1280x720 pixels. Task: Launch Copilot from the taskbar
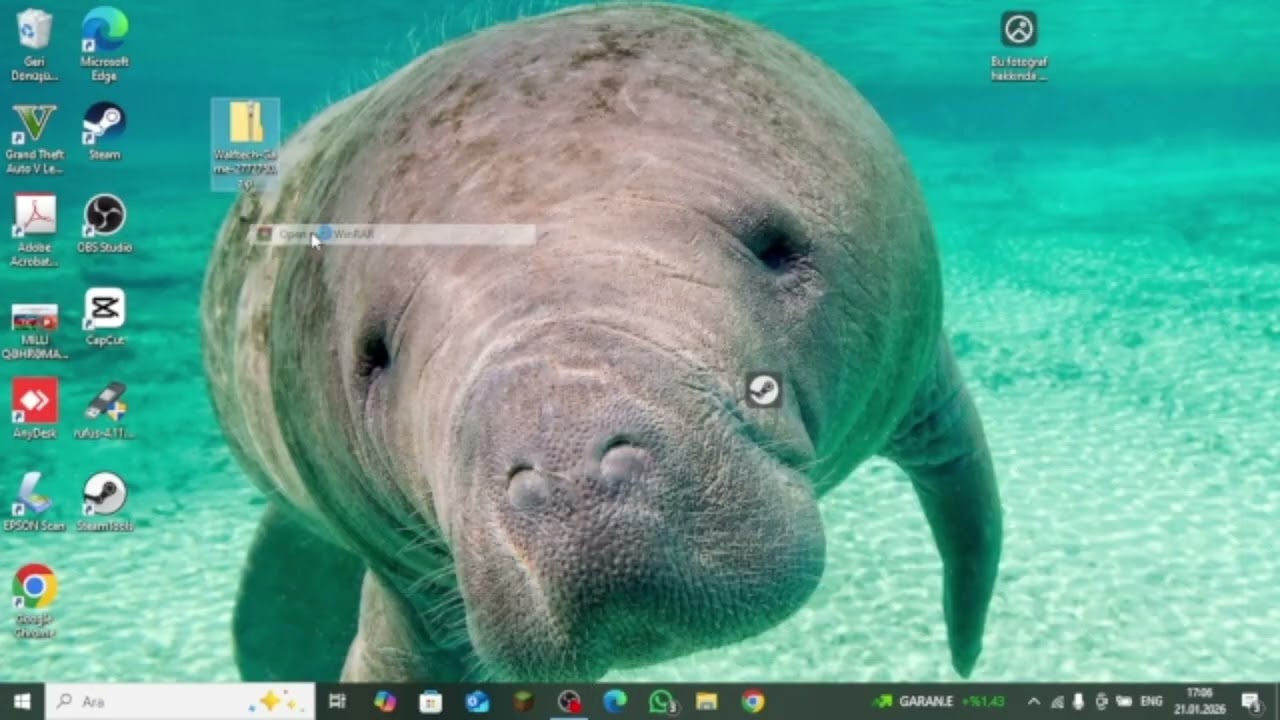pos(385,702)
